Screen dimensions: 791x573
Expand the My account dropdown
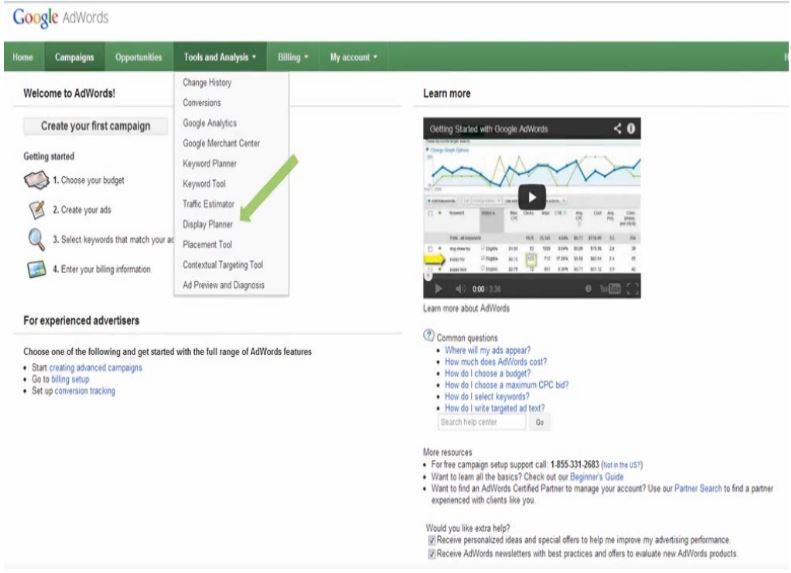(354, 57)
